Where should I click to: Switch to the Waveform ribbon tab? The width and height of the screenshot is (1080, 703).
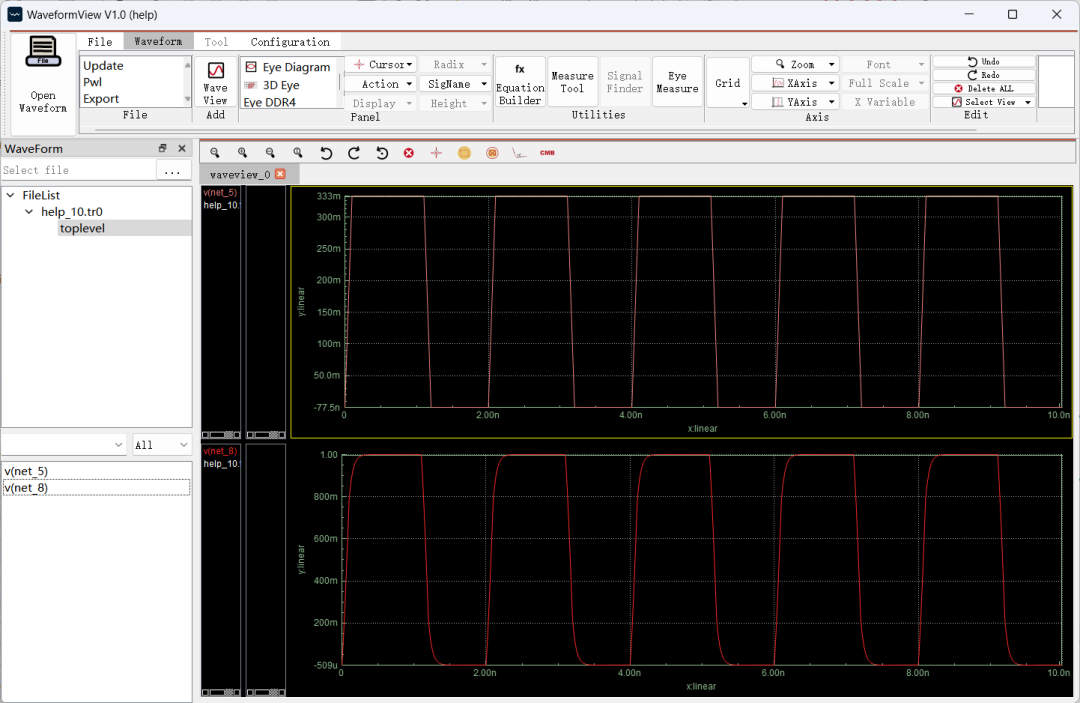(x=158, y=41)
